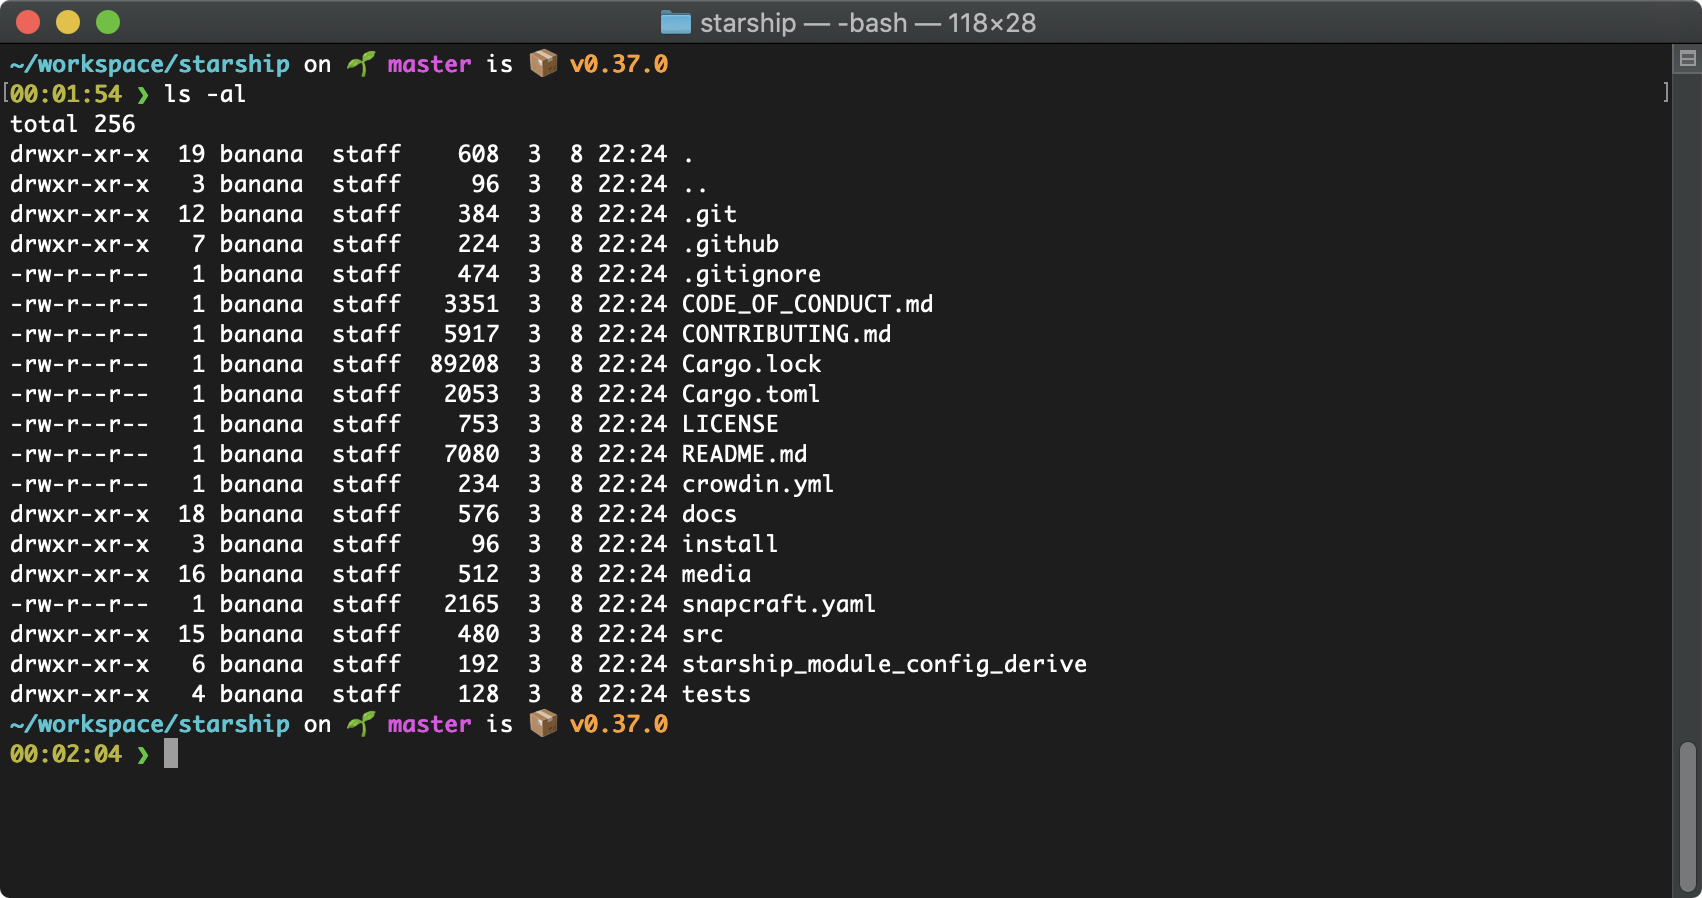The height and width of the screenshot is (898, 1702).
Task: Click the 'starship_module_config_derive' directory name
Action: click(885, 664)
